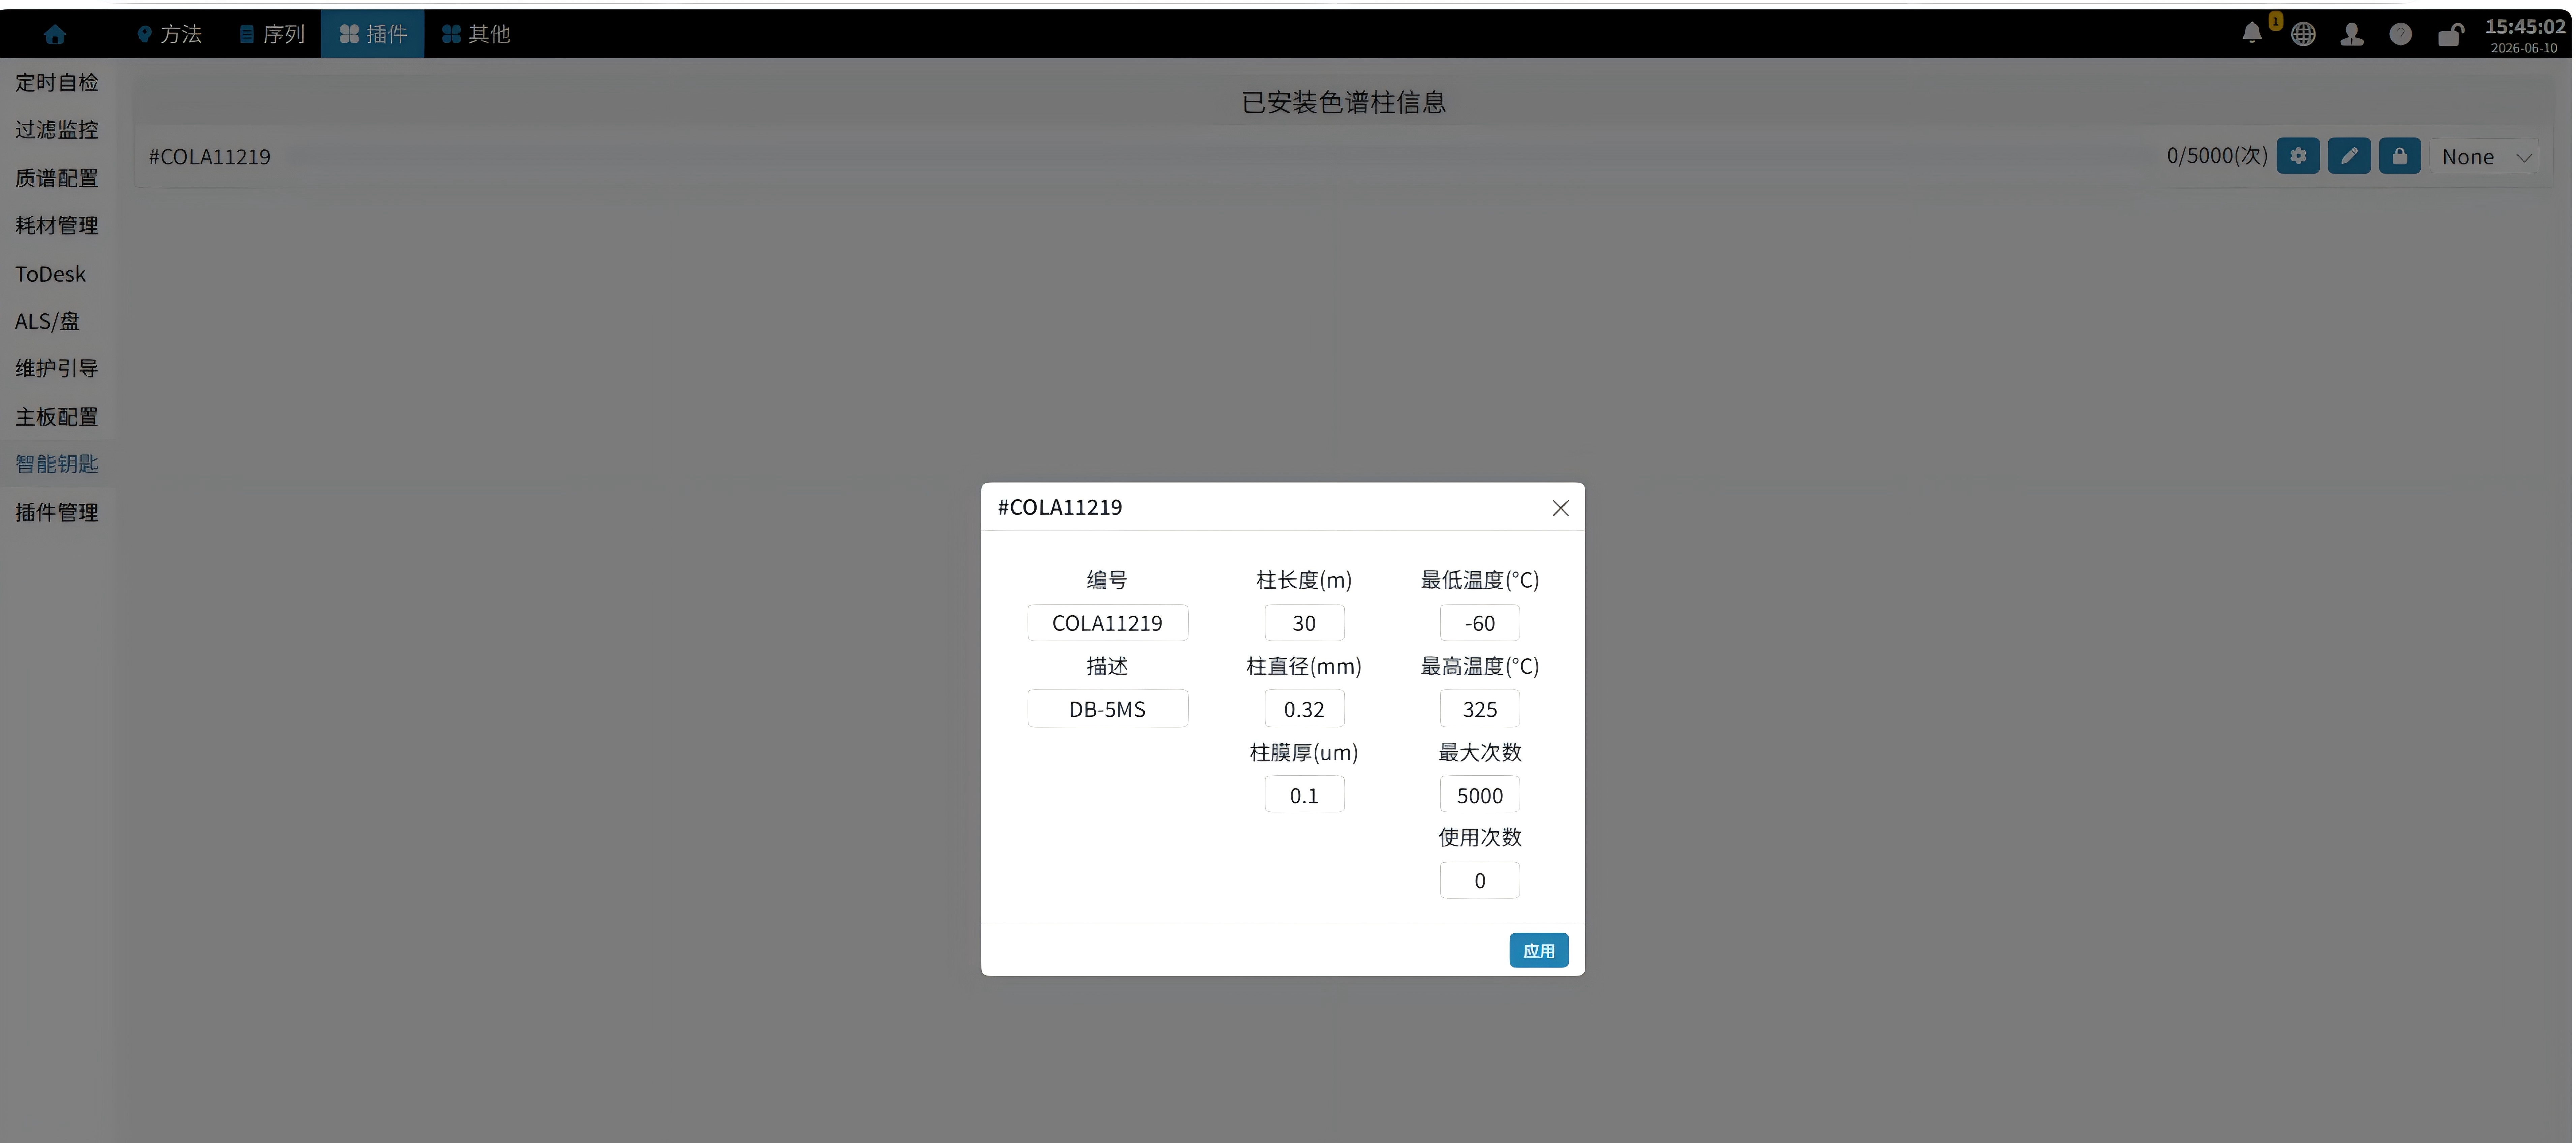
Task: Open 维护引导 in sidebar
Action: pyautogui.click(x=57, y=369)
